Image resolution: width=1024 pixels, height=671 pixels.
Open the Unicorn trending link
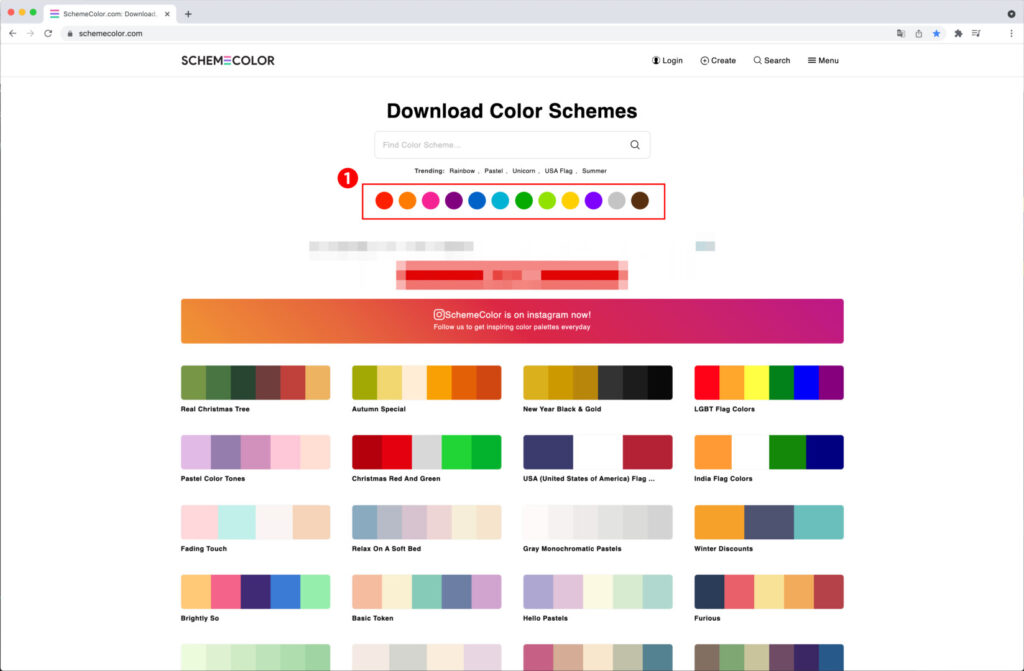pyautogui.click(x=524, y=171)
